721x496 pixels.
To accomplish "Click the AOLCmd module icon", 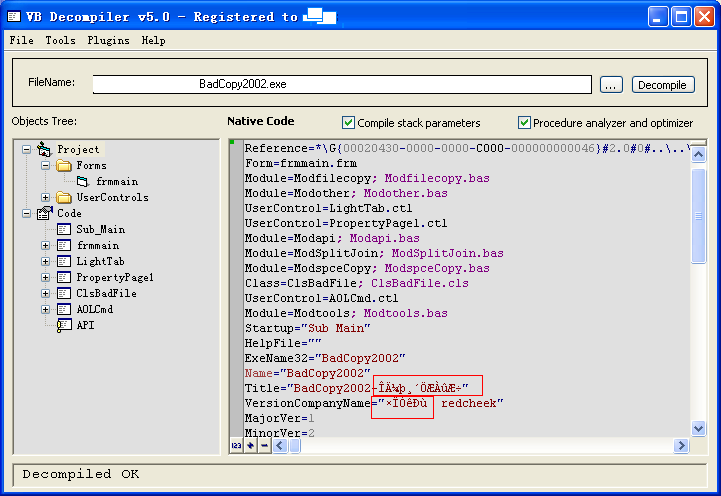I will pyautogui.click(x=64, y=309).
